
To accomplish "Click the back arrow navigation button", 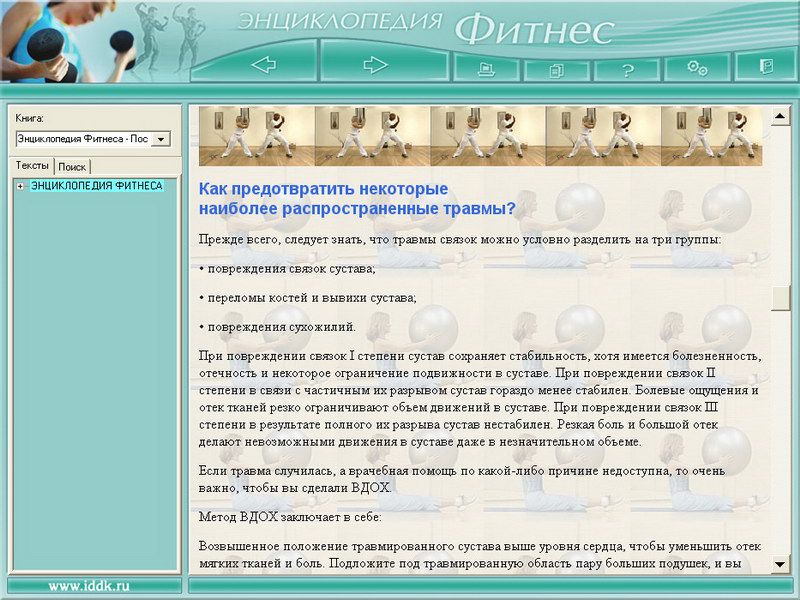I will pyautogui.click(x=262, y=65).
